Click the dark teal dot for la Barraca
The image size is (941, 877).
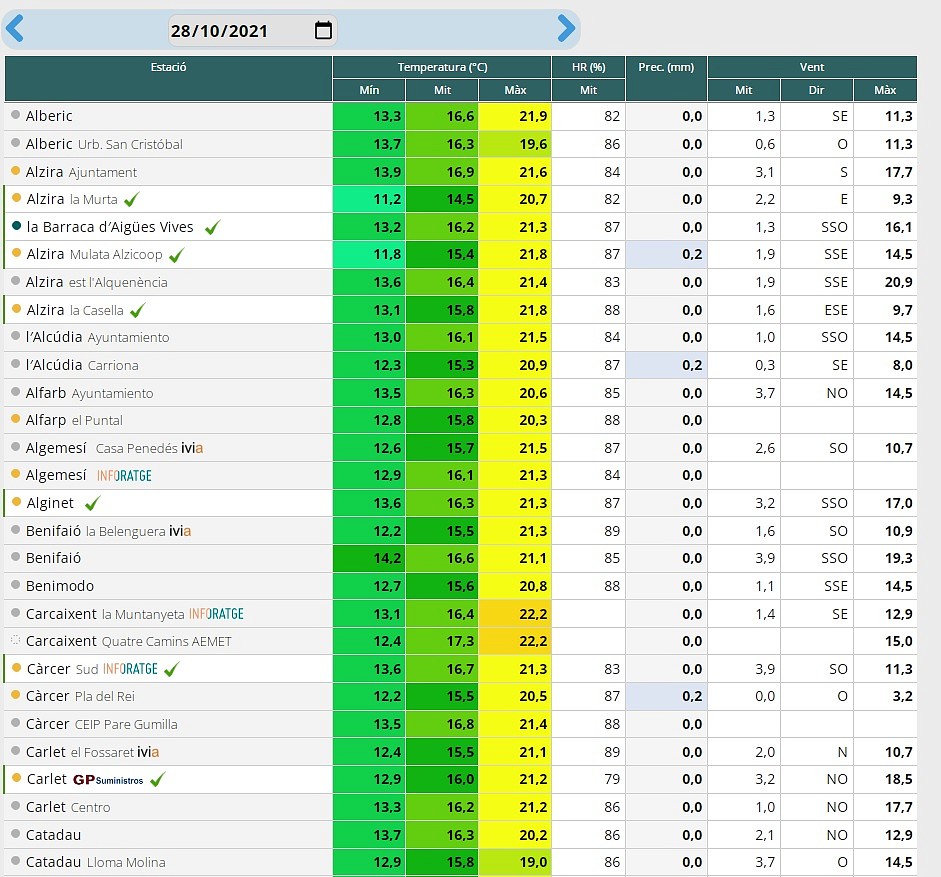[17, 226]
